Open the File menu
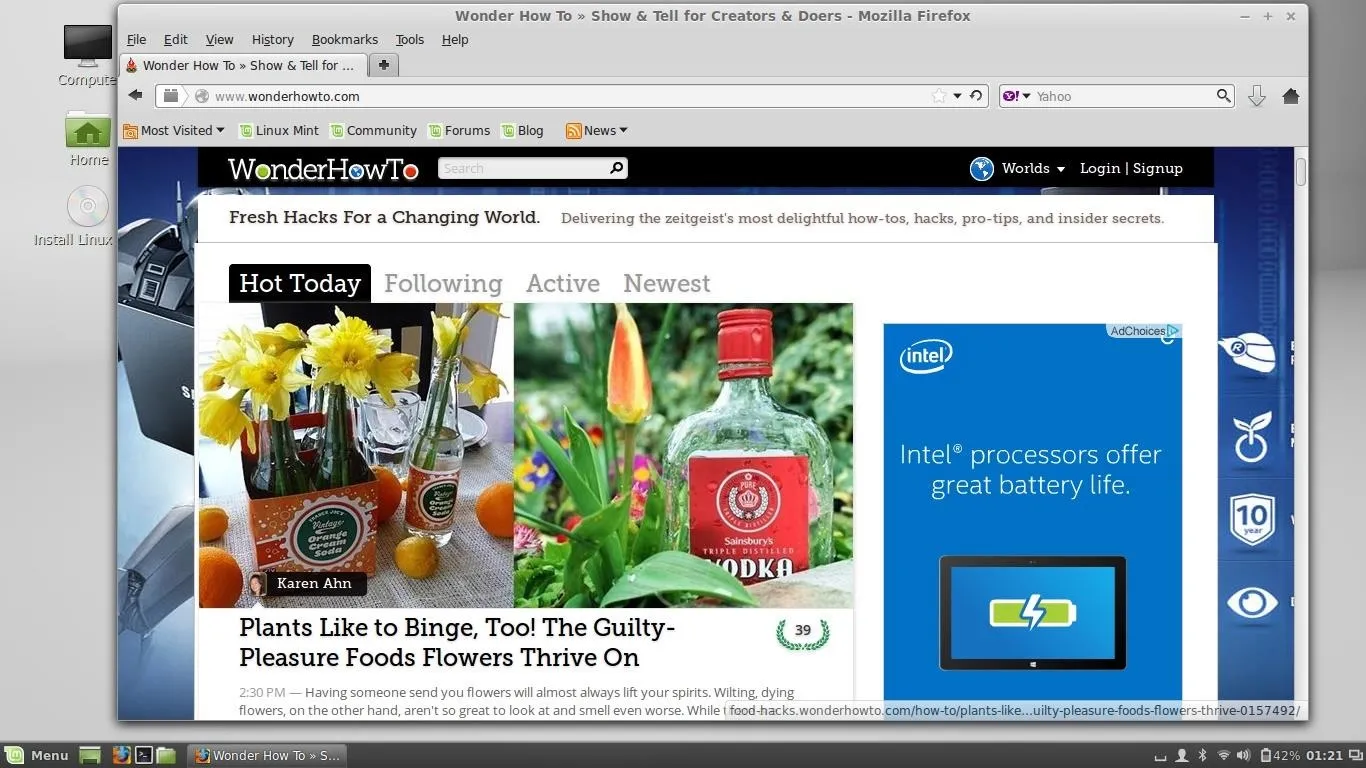Viewport: 1366px width, 768px height. [x=136, y=40]
